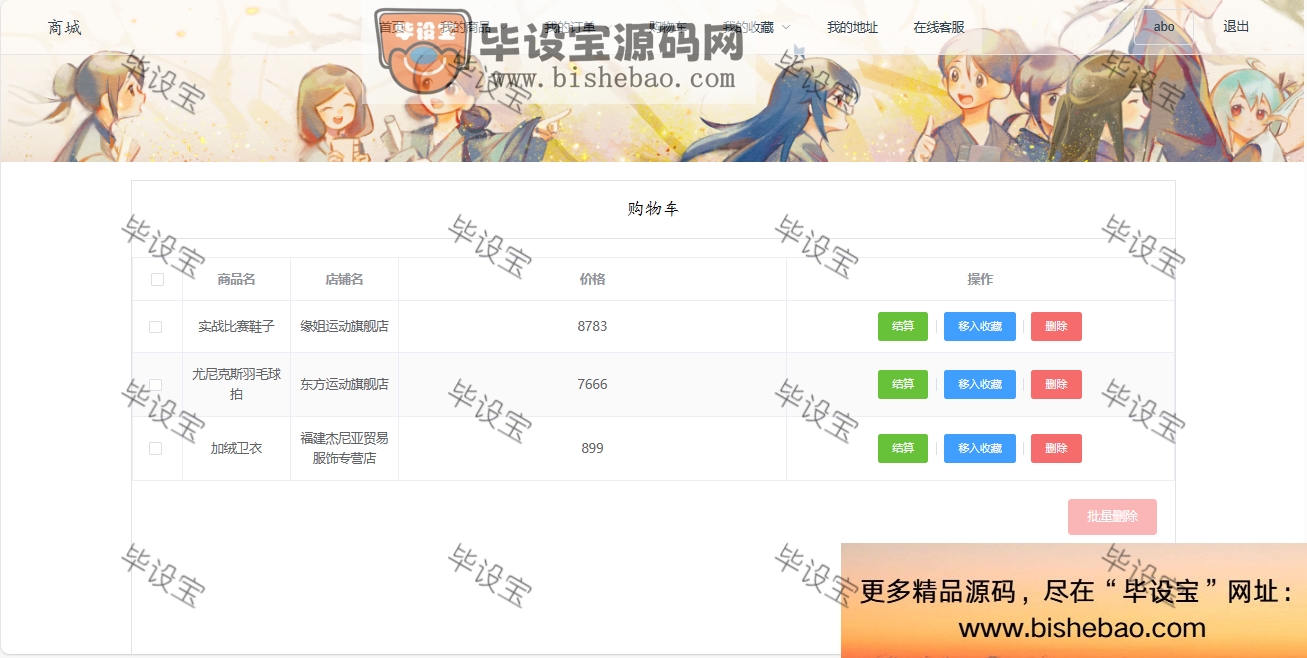Click the price 8783
Viewport: 1307px width, 658px height.
click(x=592, y=327)
